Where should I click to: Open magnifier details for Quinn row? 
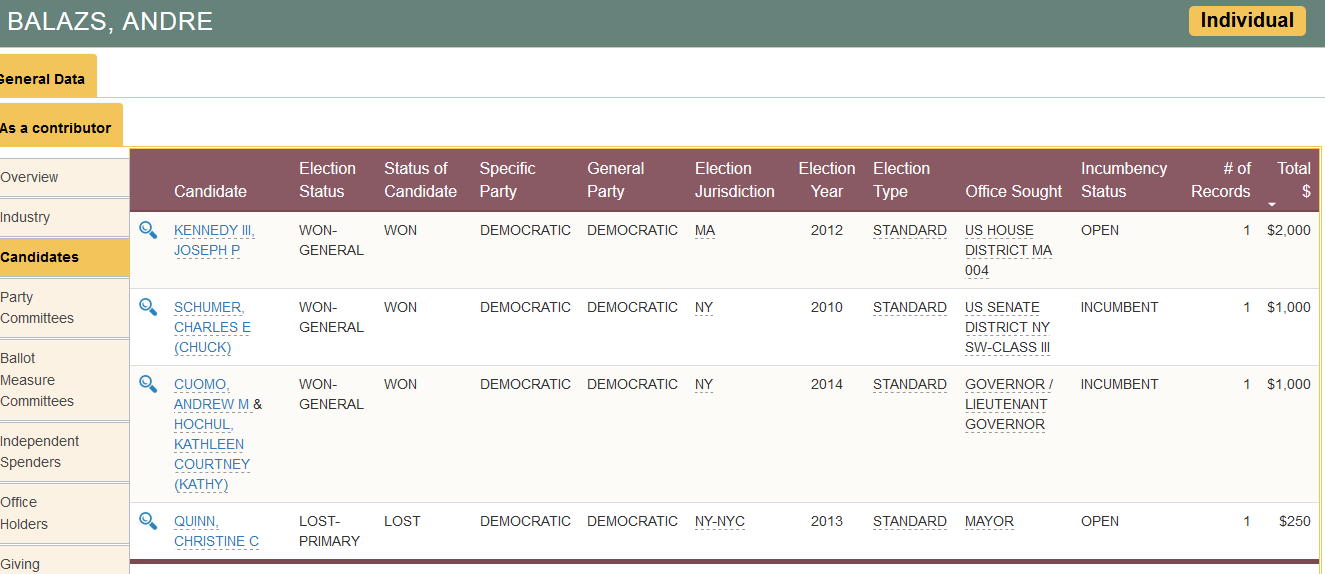[148, 521]
